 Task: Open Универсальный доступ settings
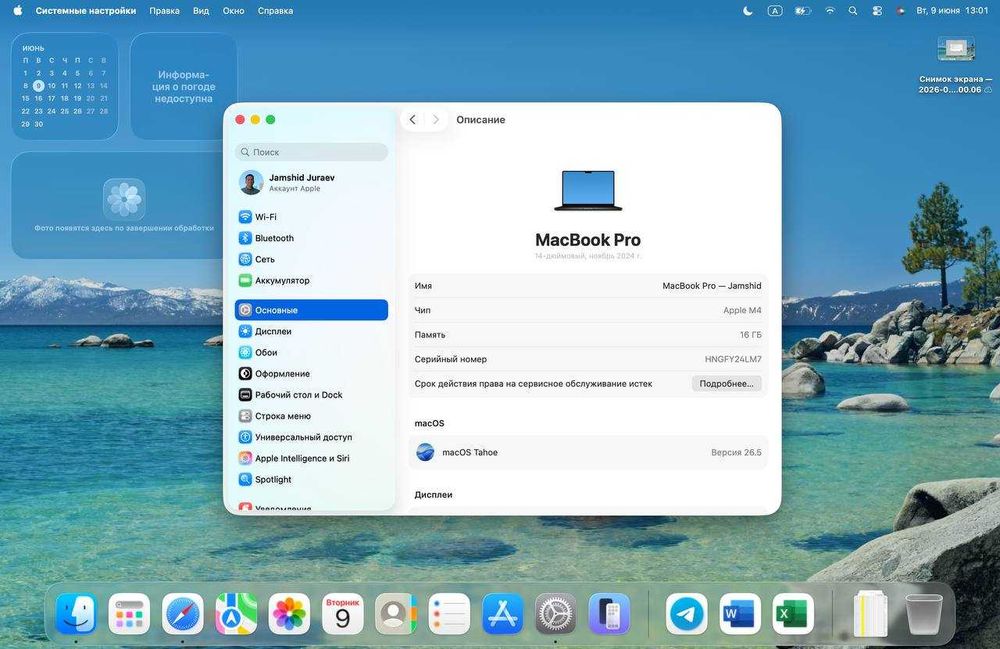(311, 437)
